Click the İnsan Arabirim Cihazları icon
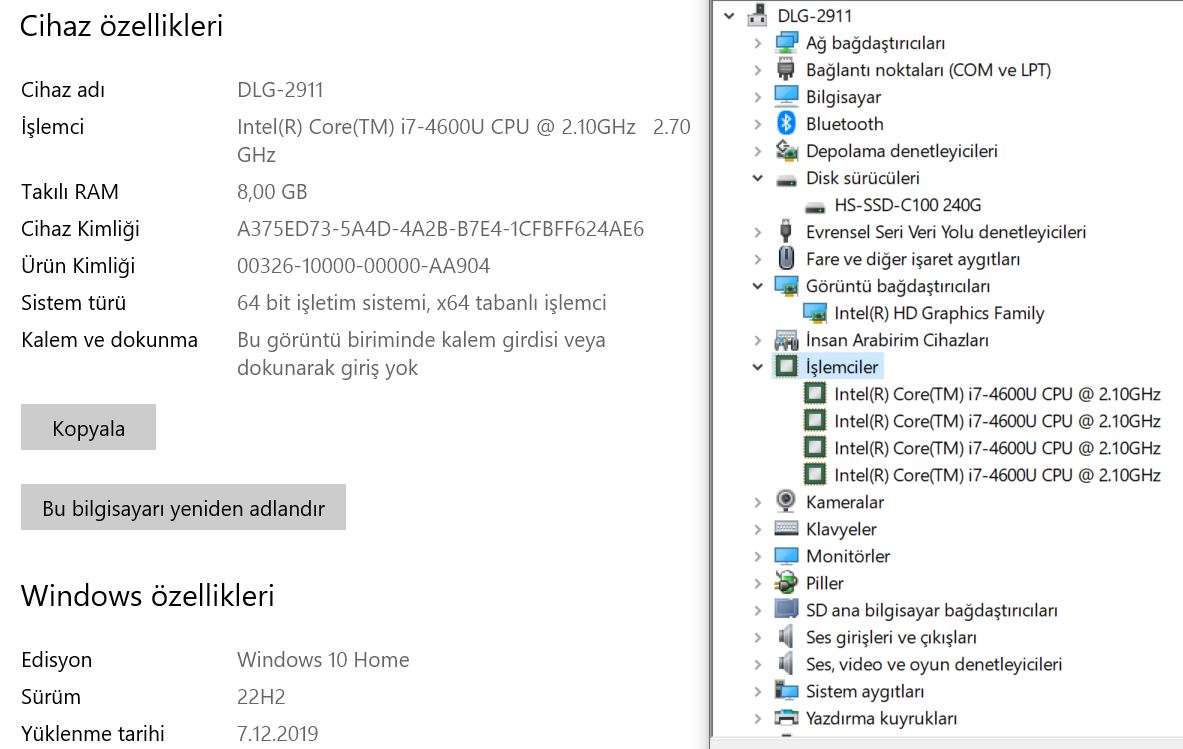Image resolution: width=1183 pixels, height=749 pixels. tap(786, 340)
